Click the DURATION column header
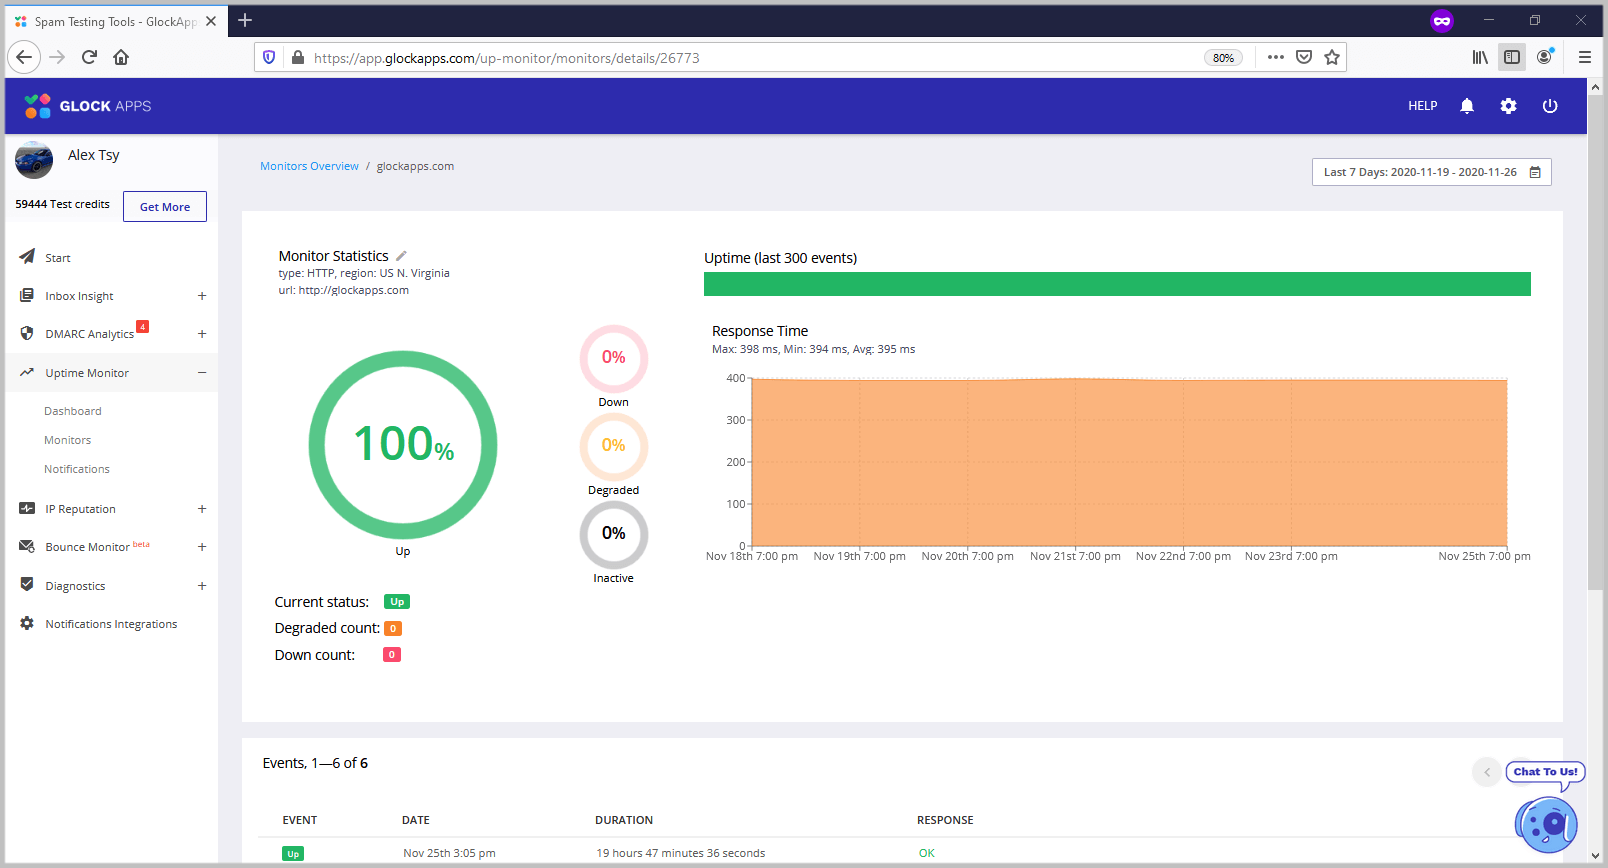The image size is (1608, 868). point(624,820)
